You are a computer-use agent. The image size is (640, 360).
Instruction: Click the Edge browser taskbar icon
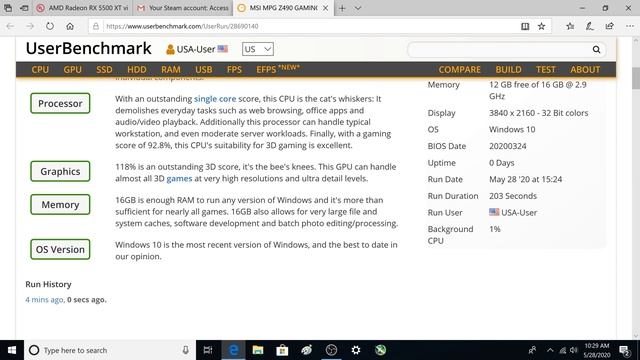[x=233, y=350]
